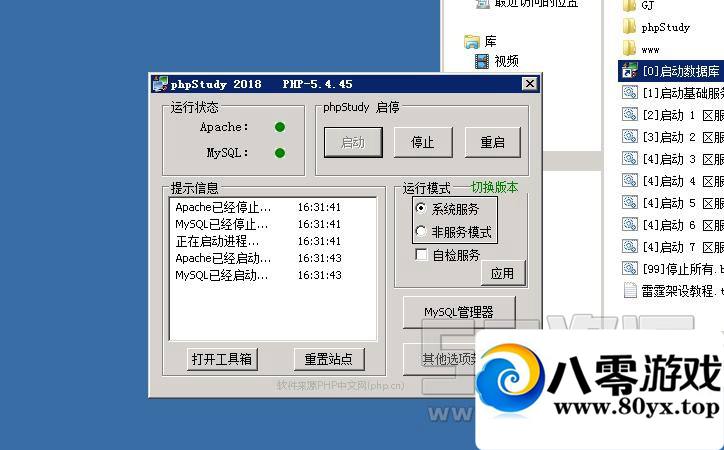Image resolution: width=724 pixels, height=450 pixels.
Task: Open 库 Libraries in Explorer navigation pane
Action: (481, 41)
